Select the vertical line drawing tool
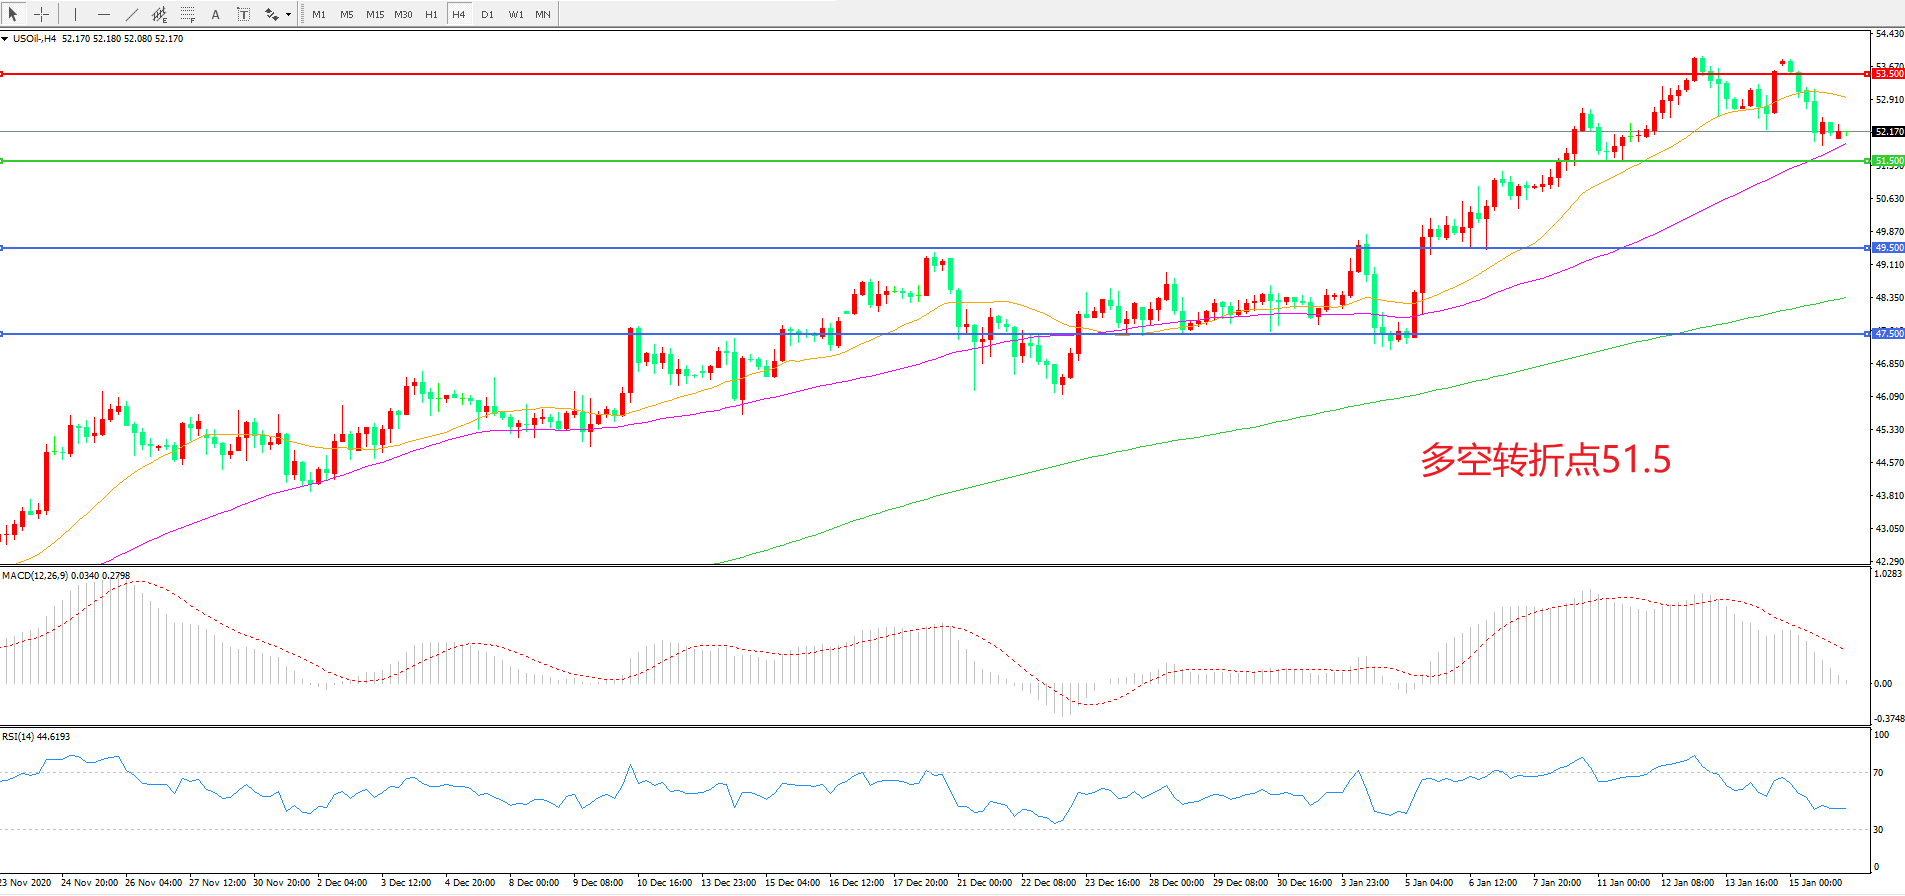The height and width of the screenshot is (896, 1905). tap(75, 14)
